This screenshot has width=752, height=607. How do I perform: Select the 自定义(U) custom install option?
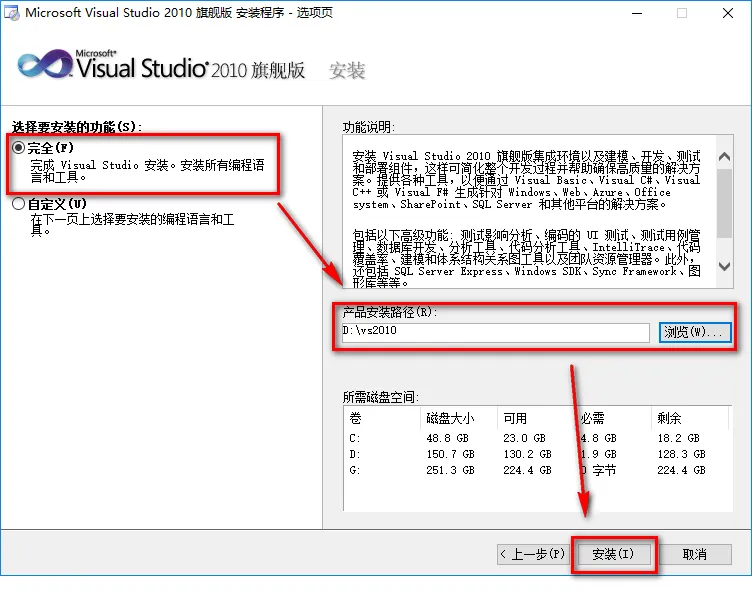19,204
